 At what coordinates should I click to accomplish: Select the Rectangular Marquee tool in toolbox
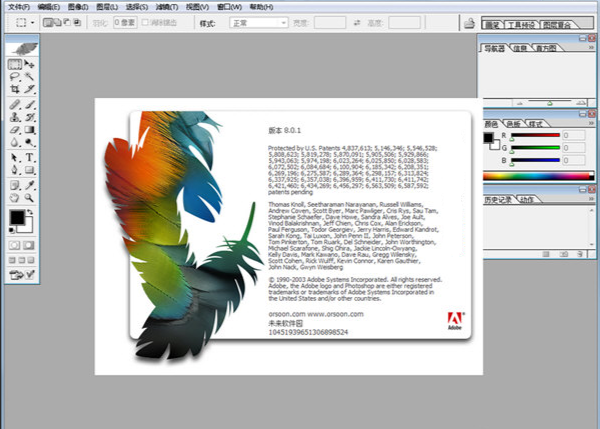click(15, 64)
